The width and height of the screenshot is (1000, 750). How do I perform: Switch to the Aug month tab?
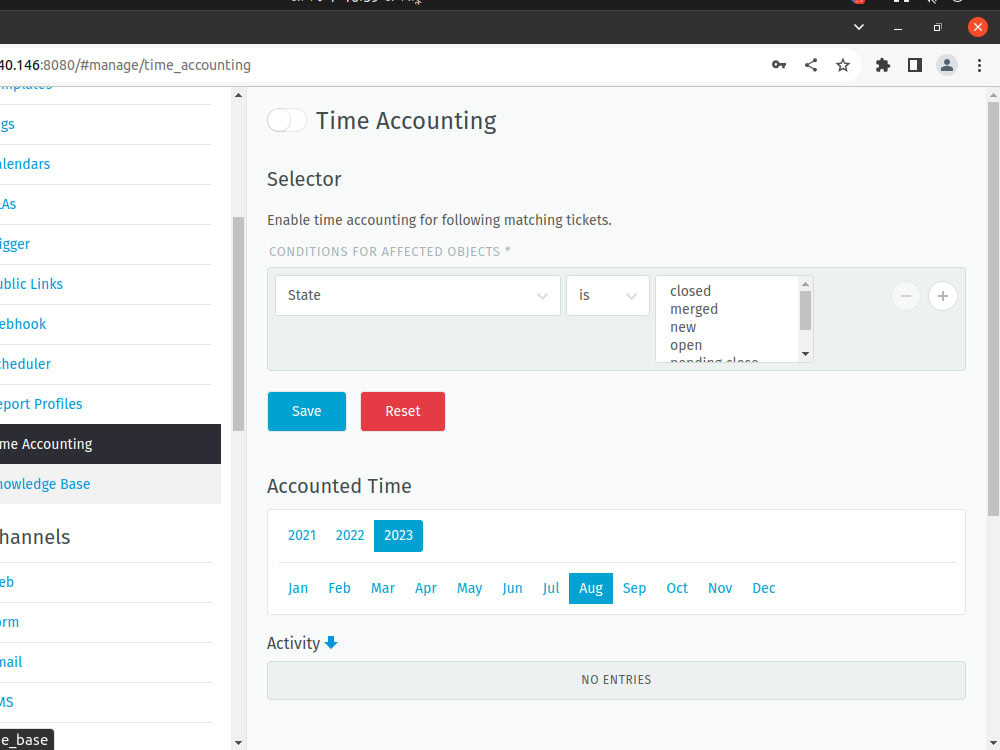tap(590, 588)
